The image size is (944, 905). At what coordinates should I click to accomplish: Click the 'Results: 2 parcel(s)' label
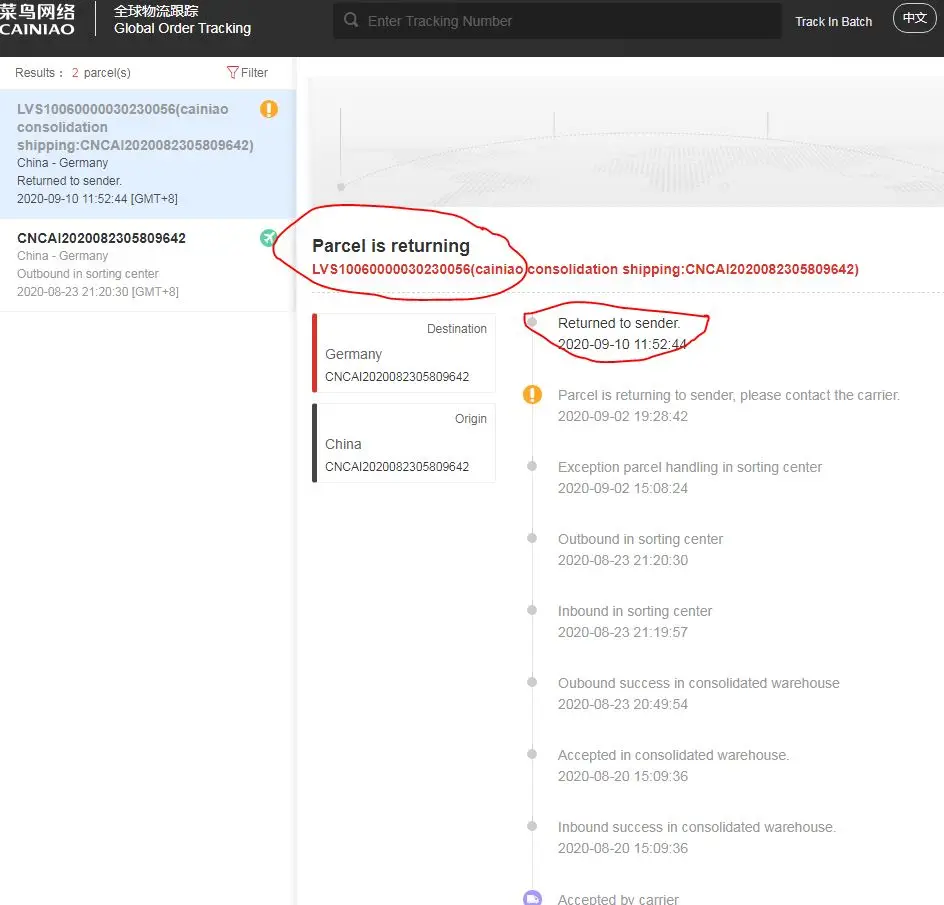click(x=73, y=73)
